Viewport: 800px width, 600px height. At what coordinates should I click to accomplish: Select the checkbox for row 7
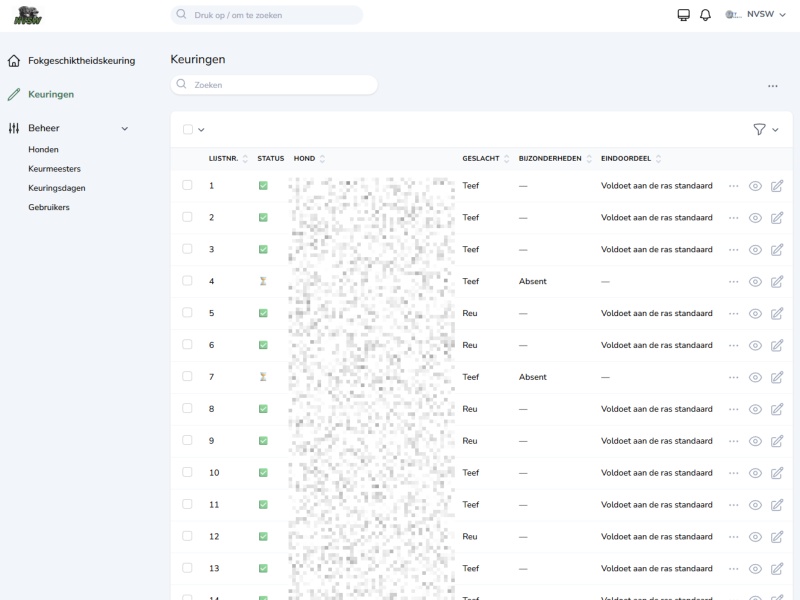click(x=187, y=377)
